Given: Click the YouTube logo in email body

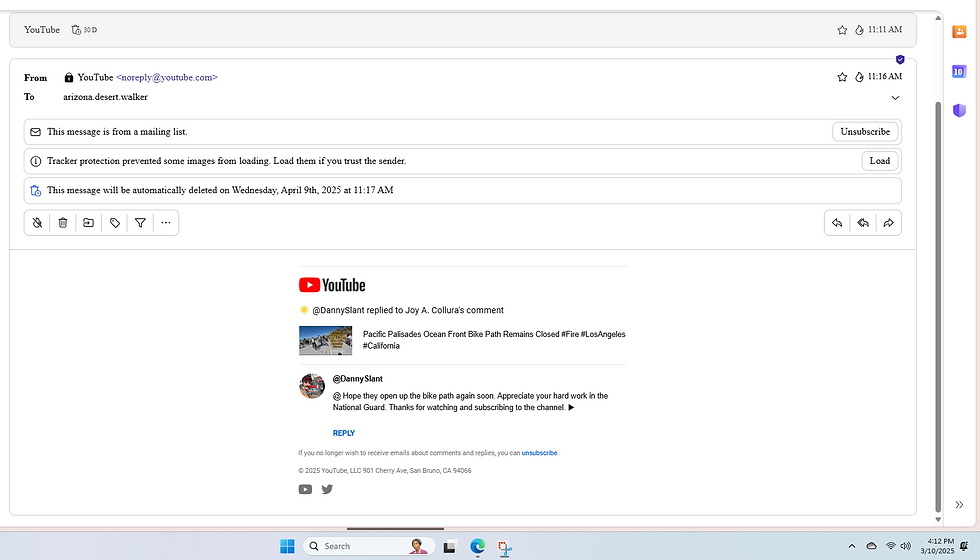Looking at the screenshot, I should pos(332,285).
